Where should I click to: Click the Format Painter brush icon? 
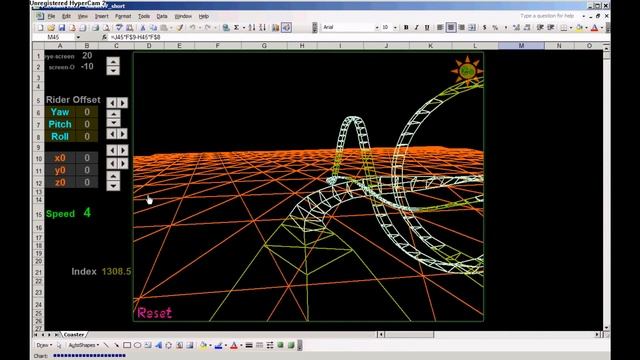[x=180, y=27]
